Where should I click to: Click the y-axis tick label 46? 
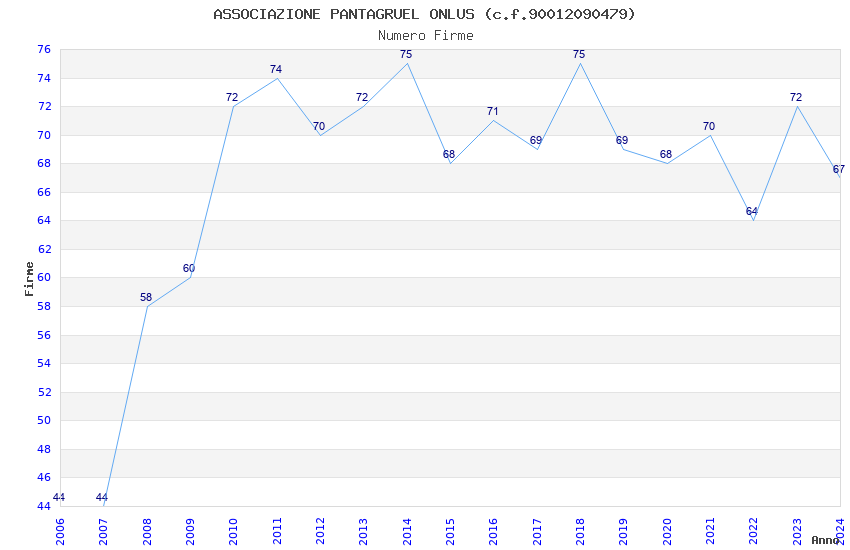click(x=44, y=477)
